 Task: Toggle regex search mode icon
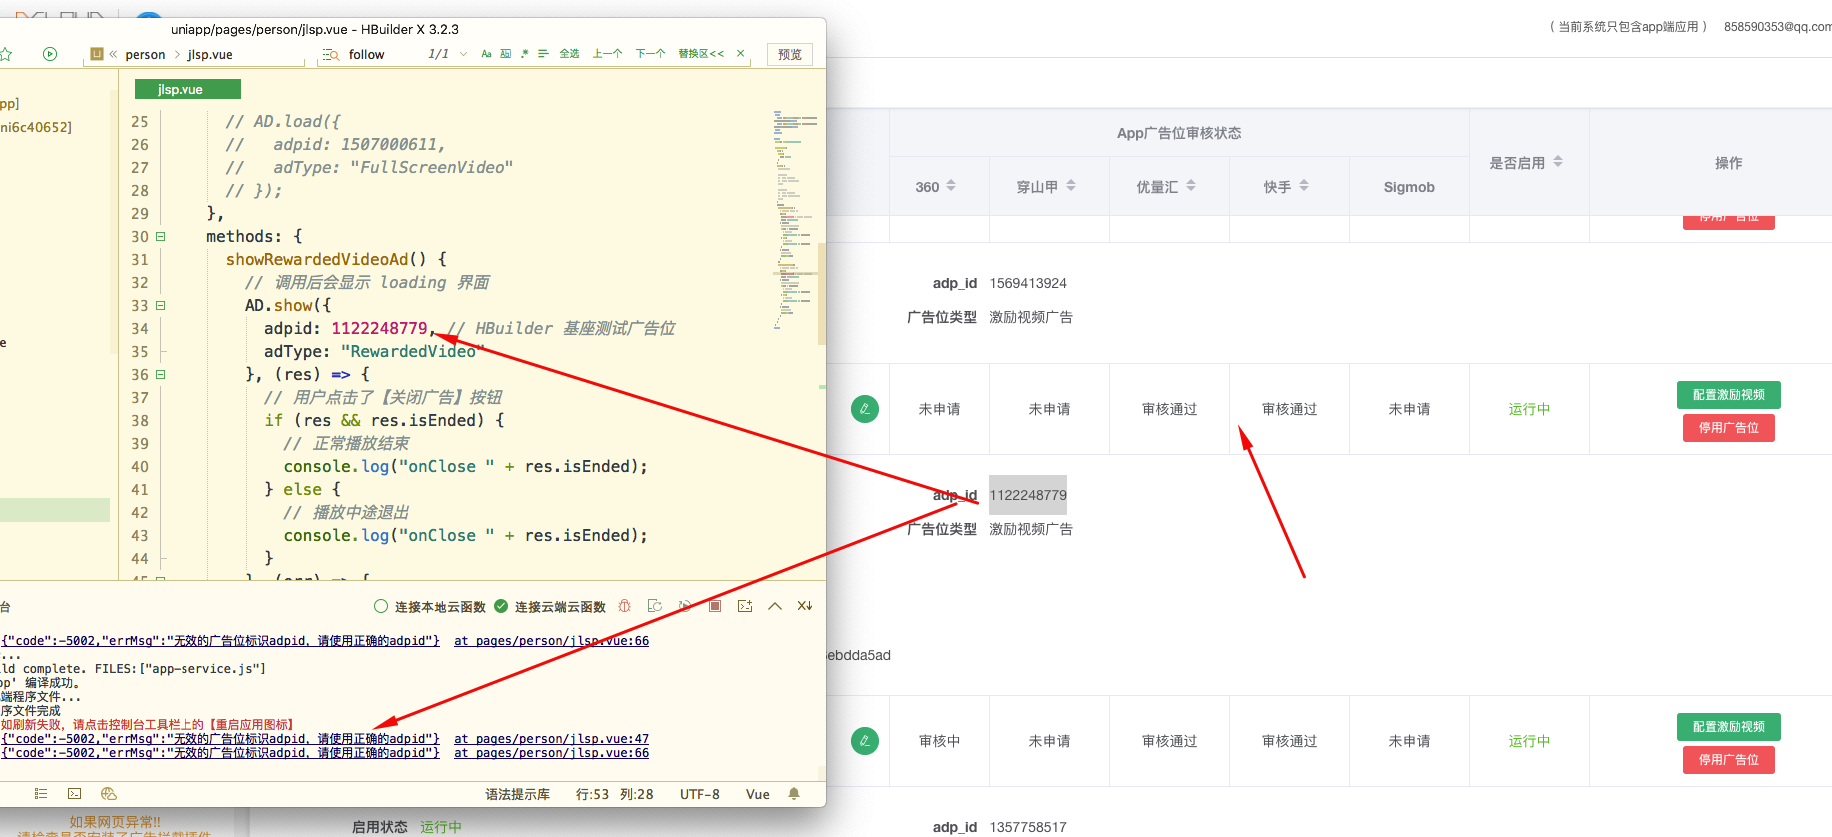(x=524, y=54)
